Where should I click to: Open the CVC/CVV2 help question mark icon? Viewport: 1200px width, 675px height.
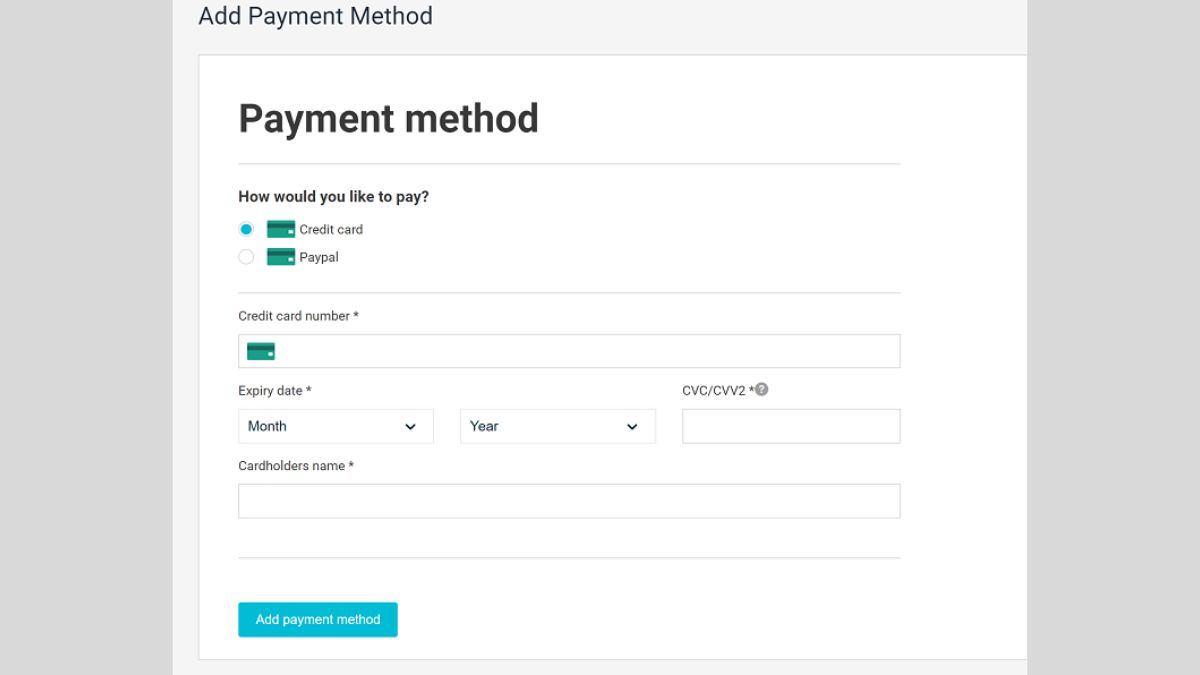[762, 389]
